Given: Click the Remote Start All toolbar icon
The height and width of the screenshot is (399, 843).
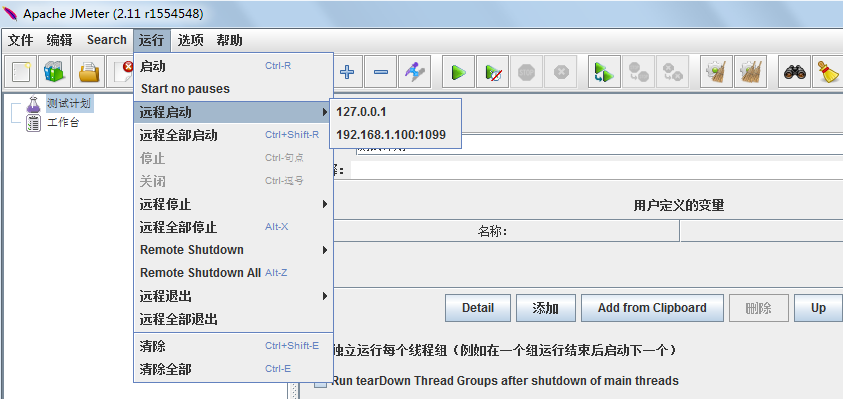Looking at the screenshot, I should coord(604,72).
